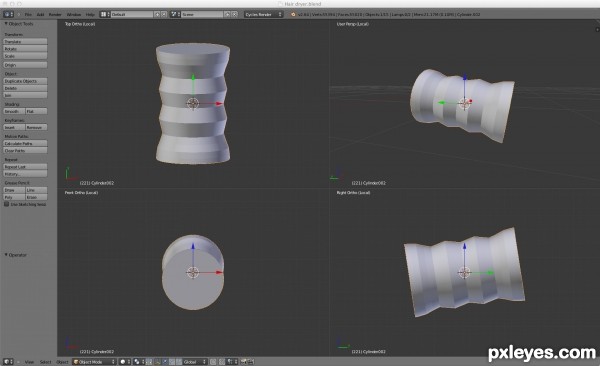Click the Translate button
The width and height of the screenshot is (600, 366).
(25, 41)
